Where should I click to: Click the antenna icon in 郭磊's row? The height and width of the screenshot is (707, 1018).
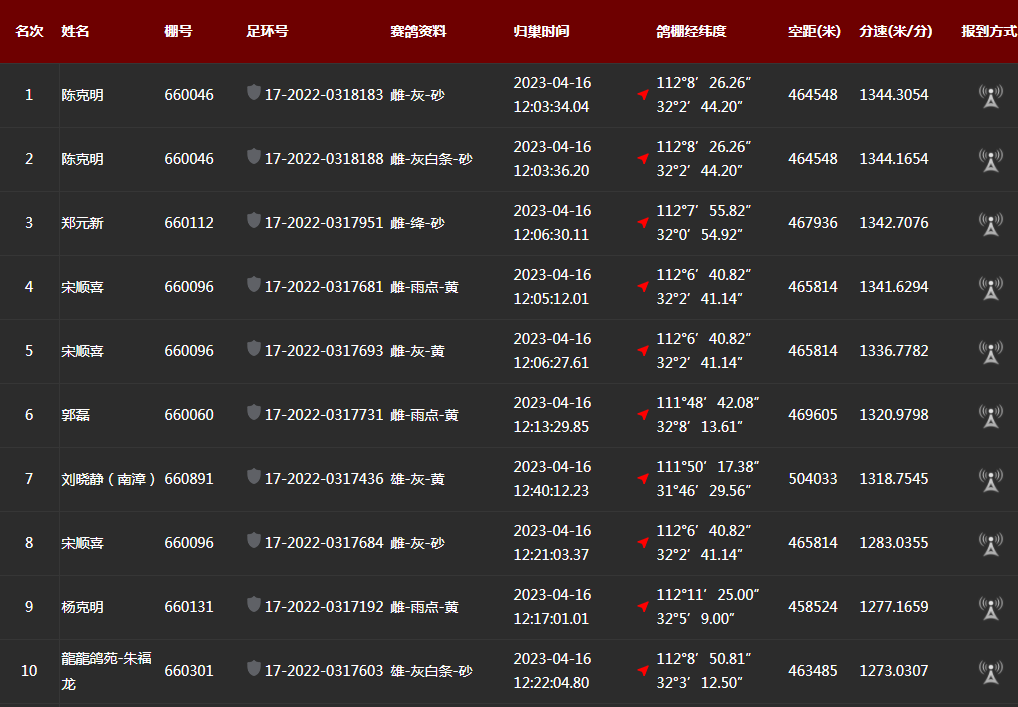990,416
